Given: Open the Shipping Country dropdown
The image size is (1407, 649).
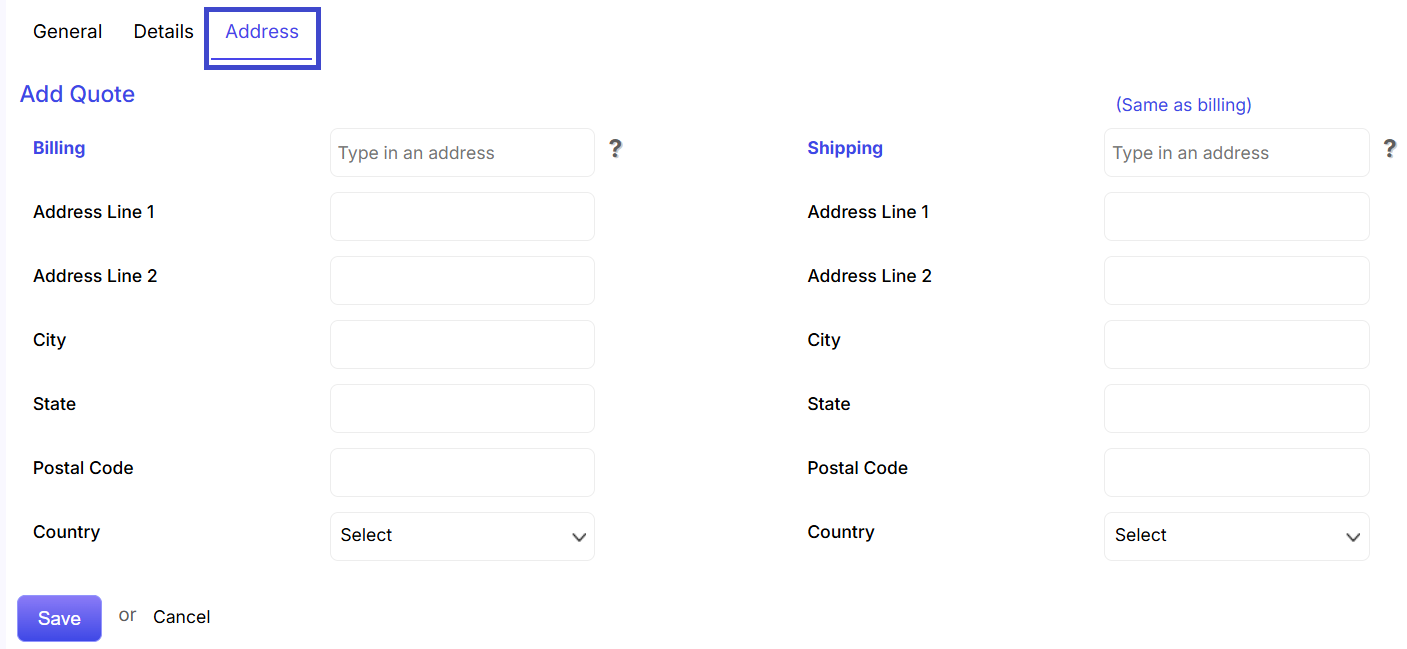Looking at the screenshot, I should (x=1237, y=536).
